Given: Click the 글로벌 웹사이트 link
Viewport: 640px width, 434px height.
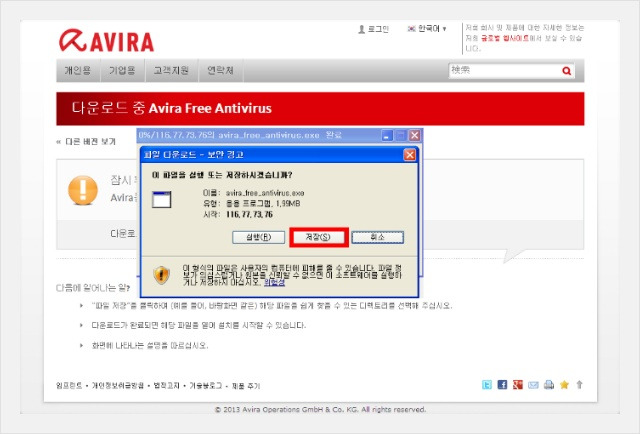Looking at the screenshot, I should coord(504,38).
